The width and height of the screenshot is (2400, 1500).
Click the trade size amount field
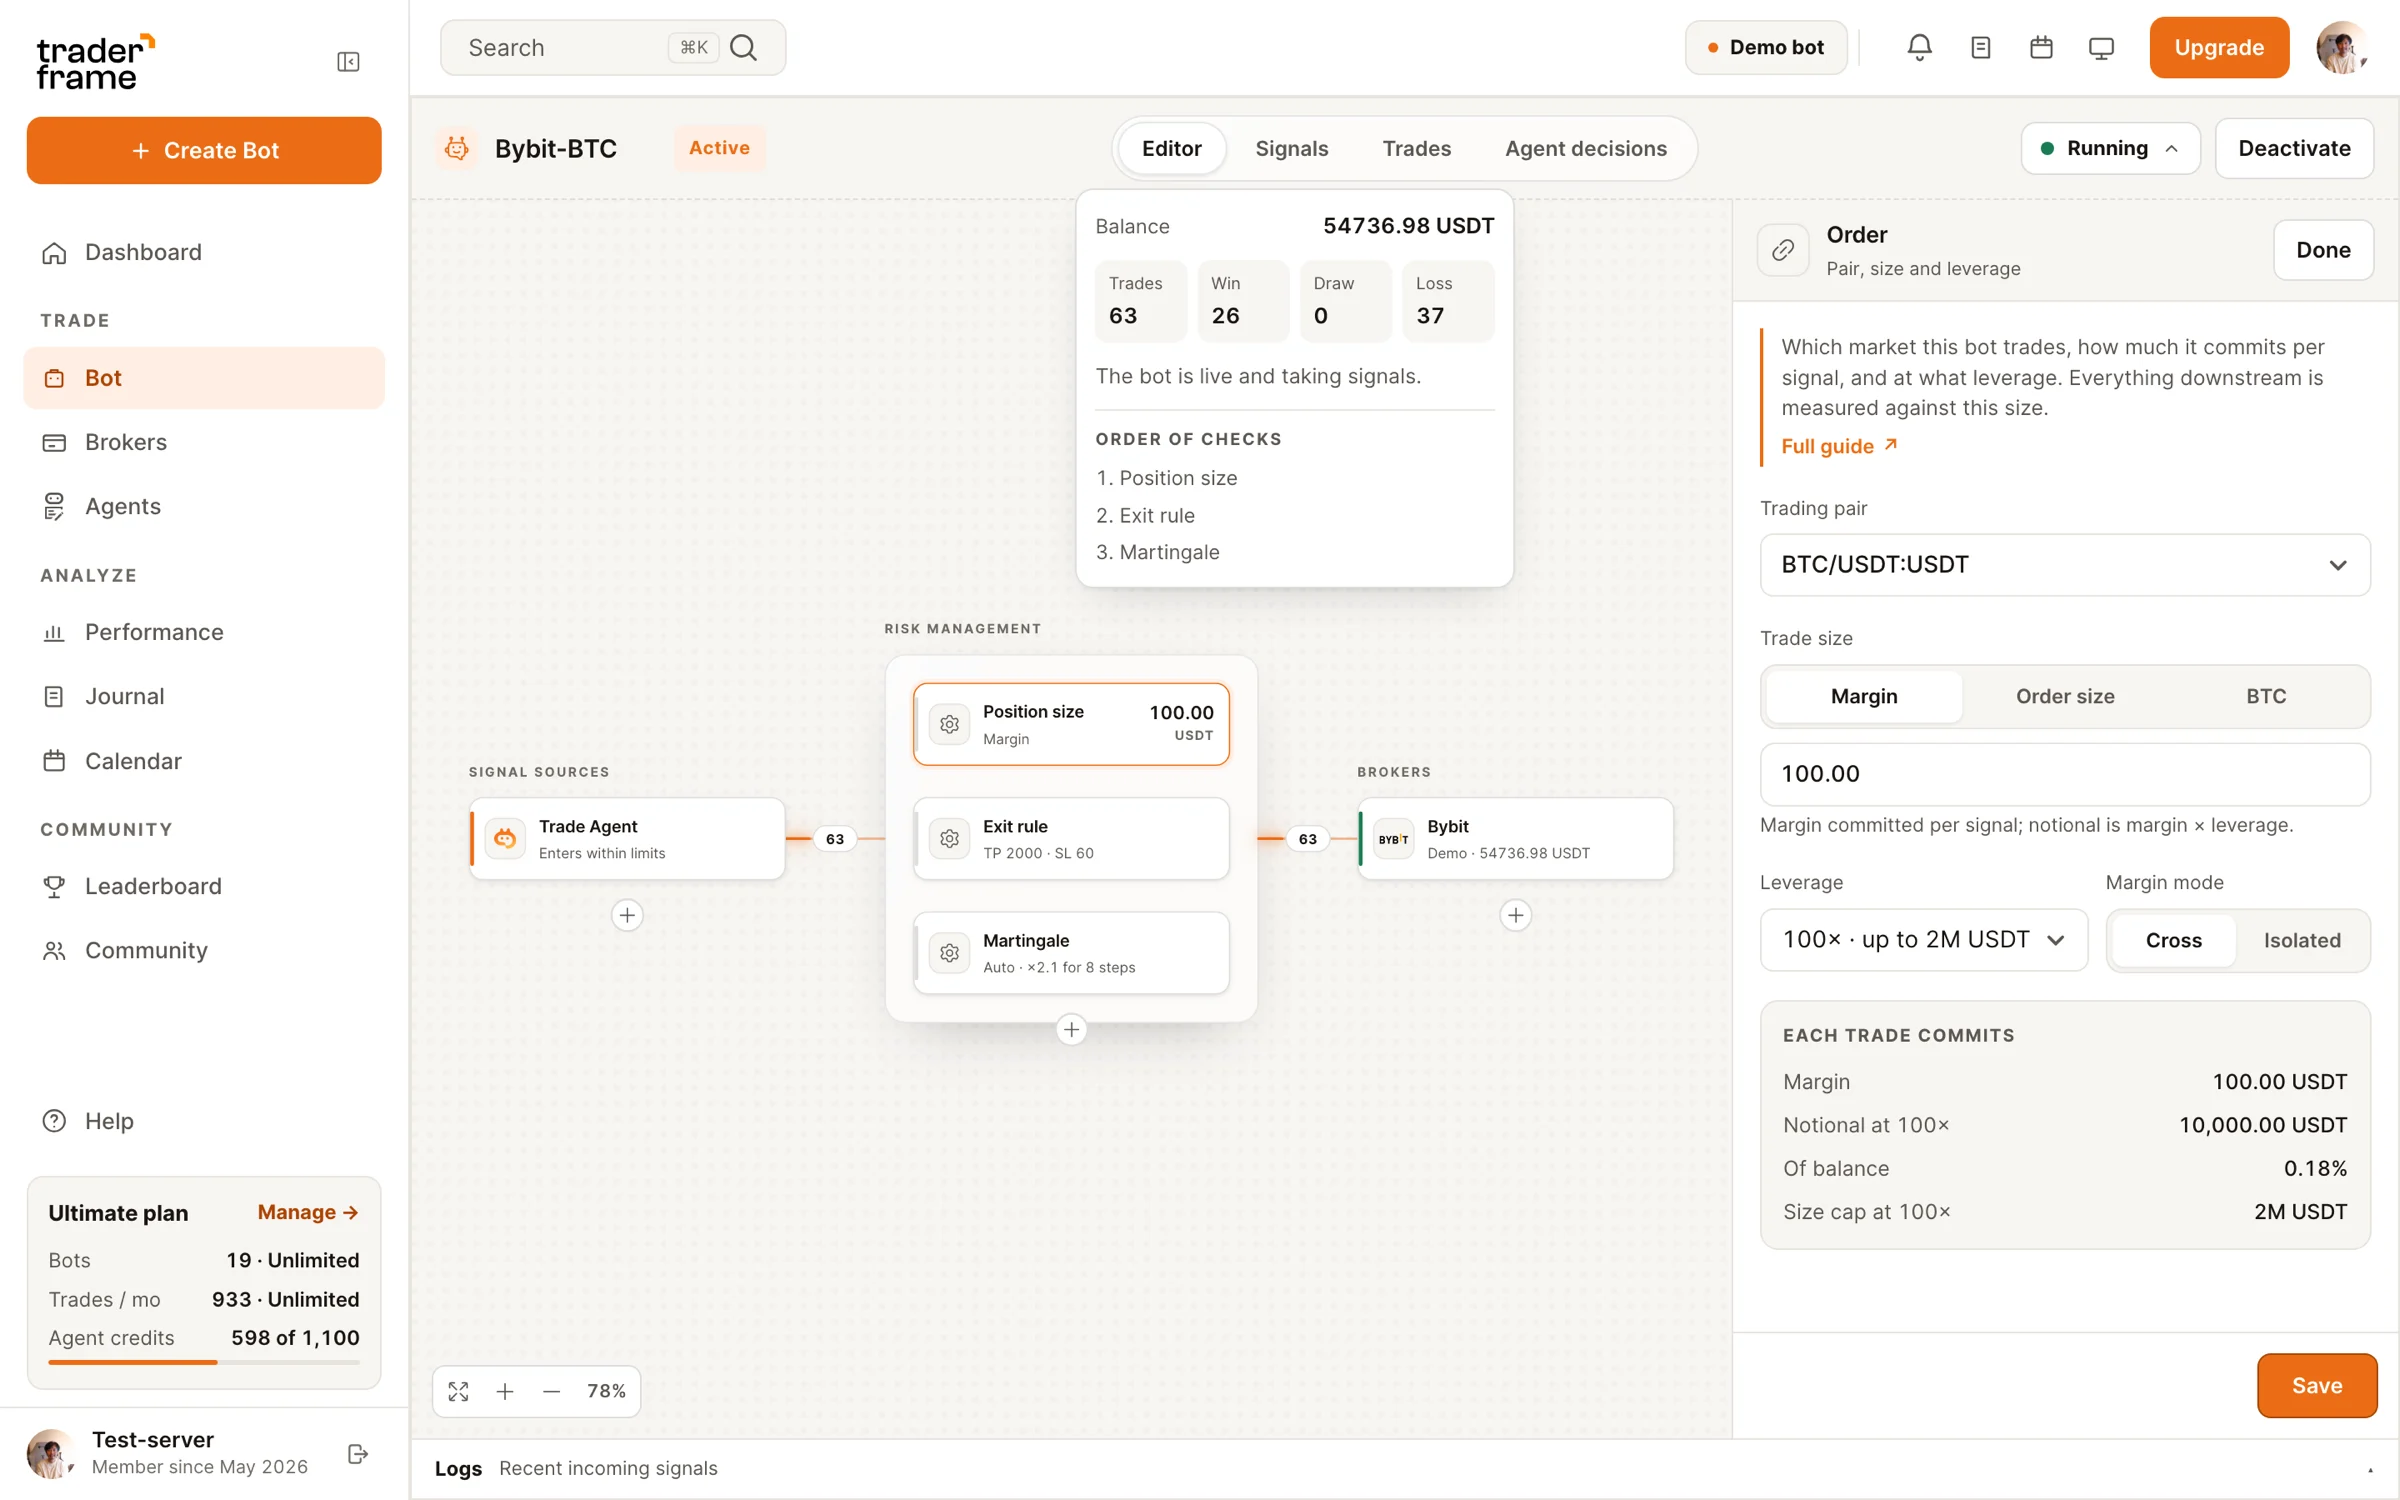click(x=2065, y=774)
